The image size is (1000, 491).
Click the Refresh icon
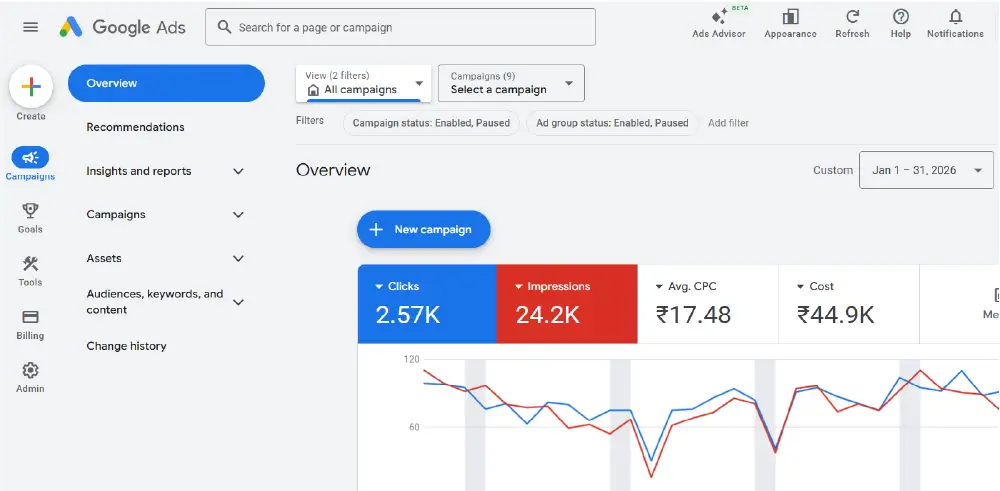tap(852, 17)
